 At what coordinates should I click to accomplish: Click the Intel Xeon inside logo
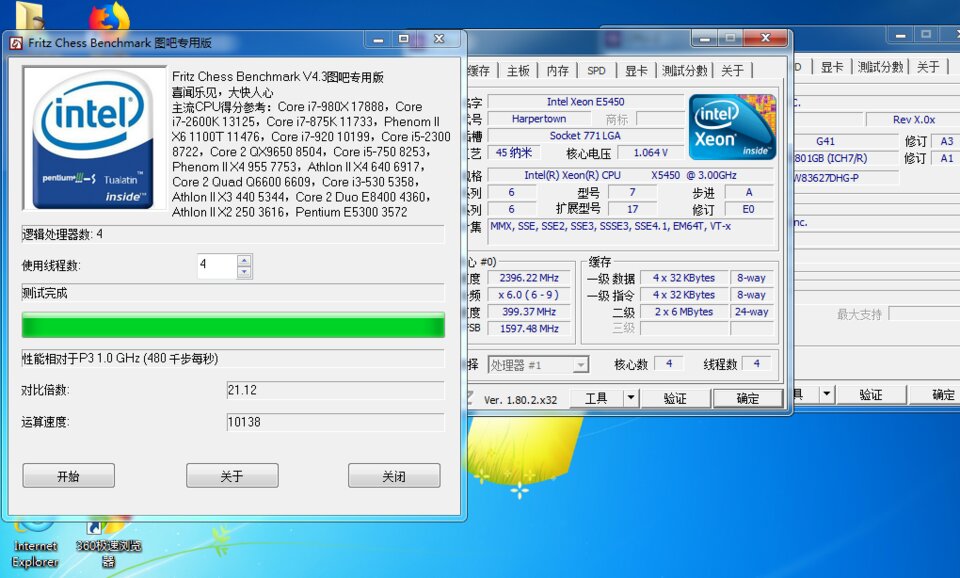(x=732, y=127)
